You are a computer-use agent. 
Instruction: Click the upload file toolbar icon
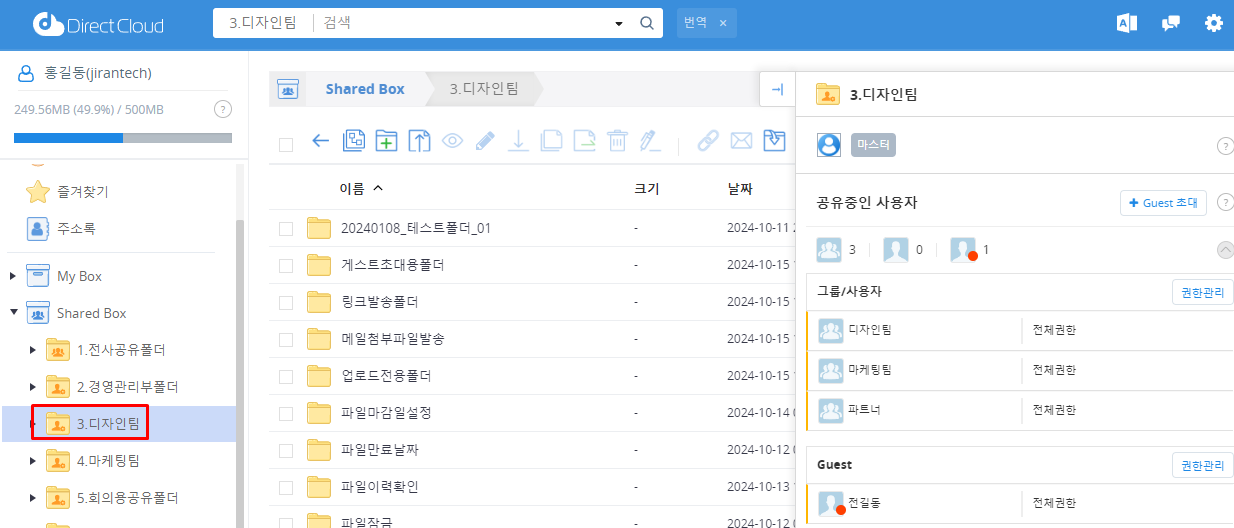click(x=419, y=141)
